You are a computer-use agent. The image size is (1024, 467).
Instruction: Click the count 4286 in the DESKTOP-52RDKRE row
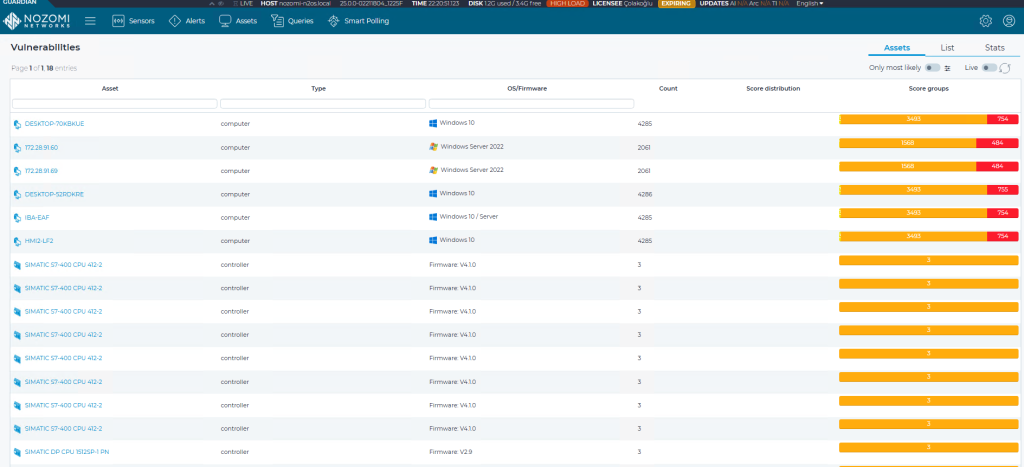tap(645, 195)
